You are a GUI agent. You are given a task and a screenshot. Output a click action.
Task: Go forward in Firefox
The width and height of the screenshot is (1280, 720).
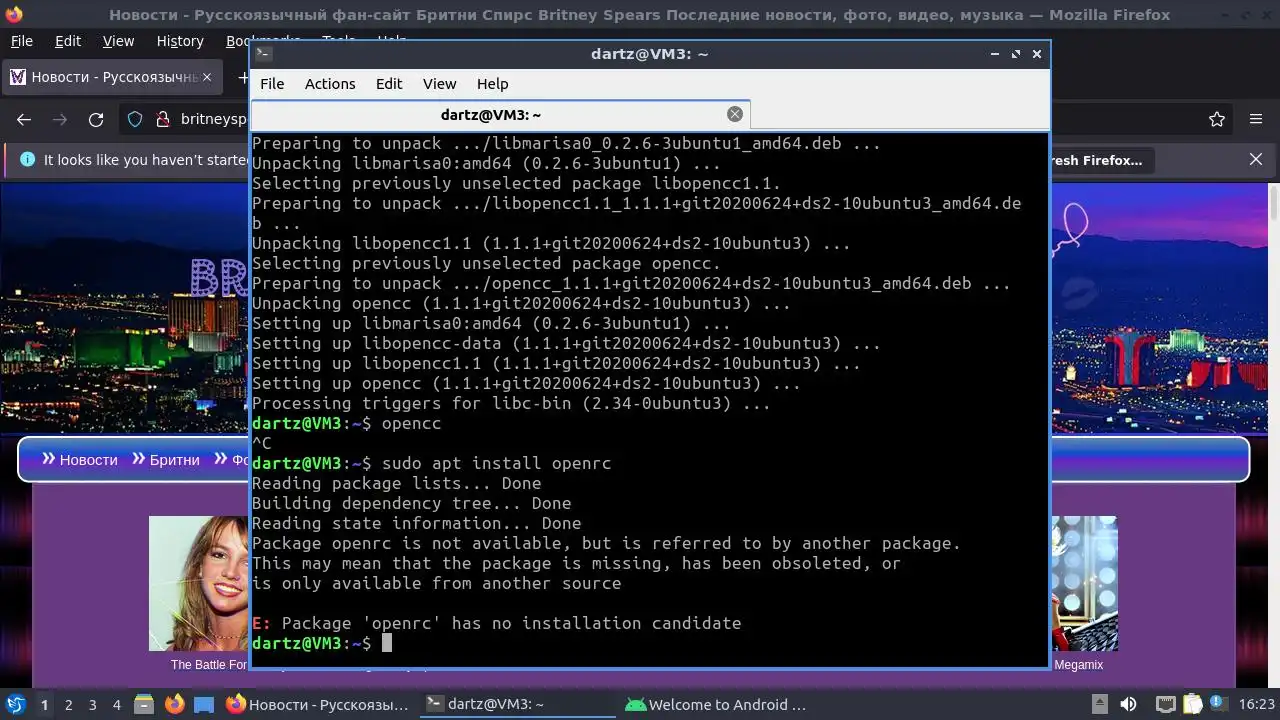point(60,119)
